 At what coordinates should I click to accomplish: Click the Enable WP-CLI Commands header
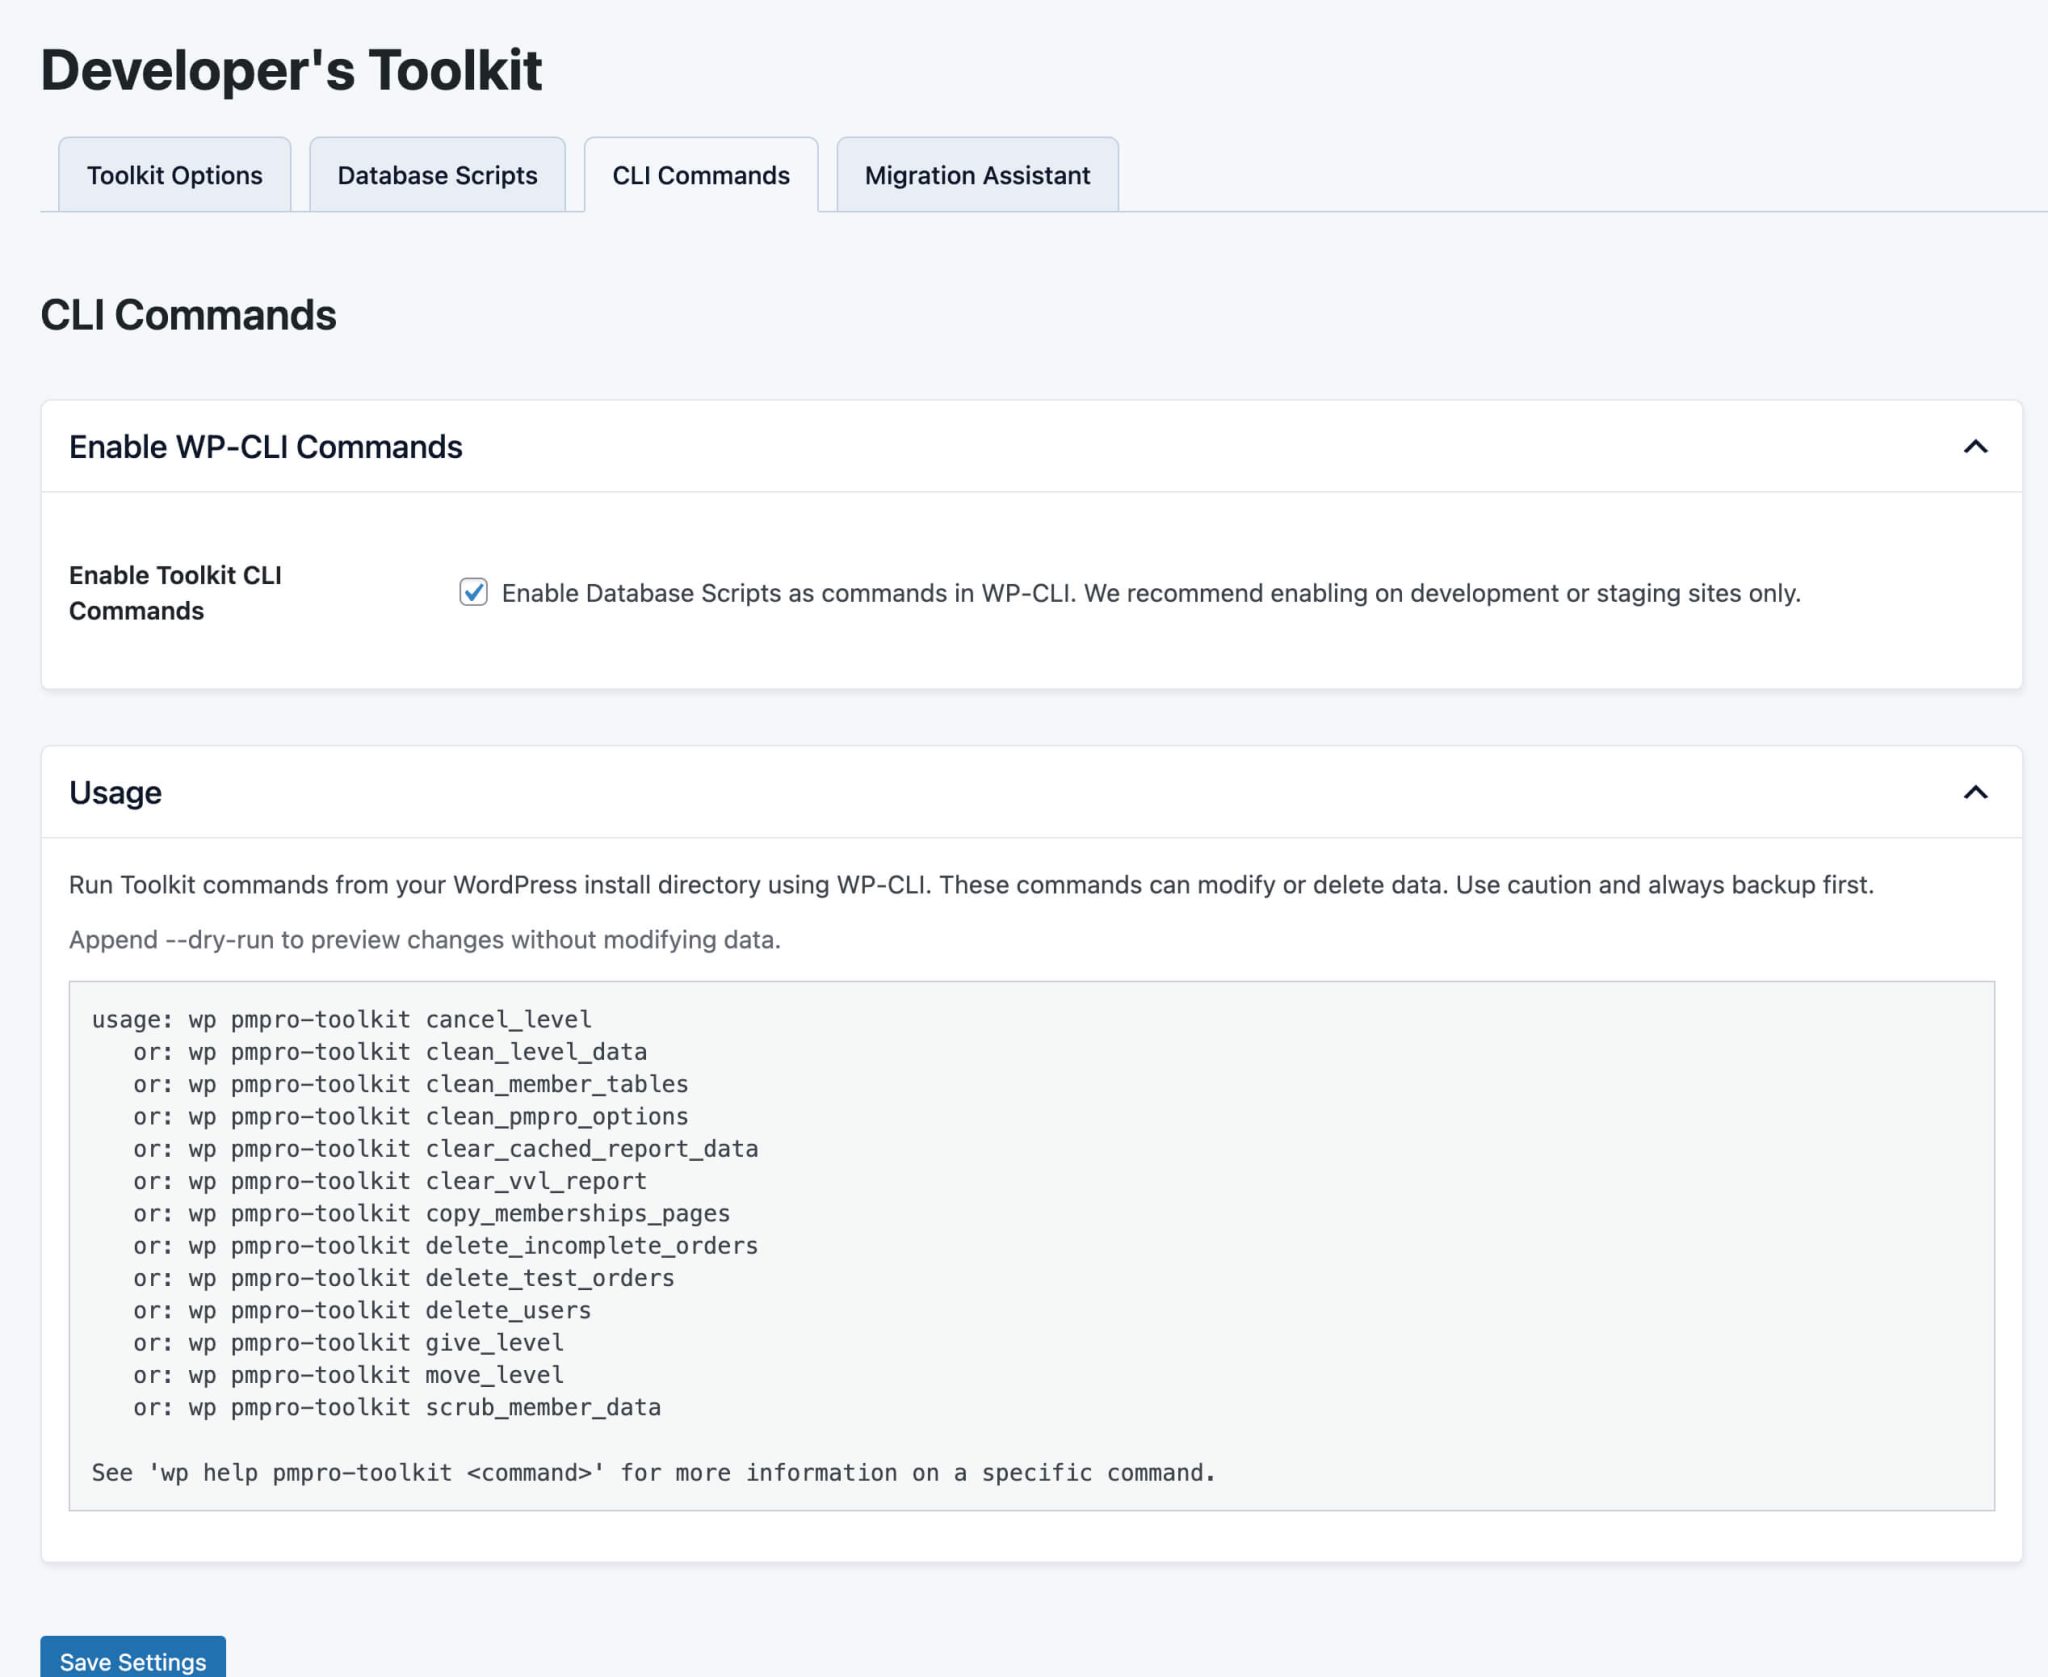[x=265, y=447]
